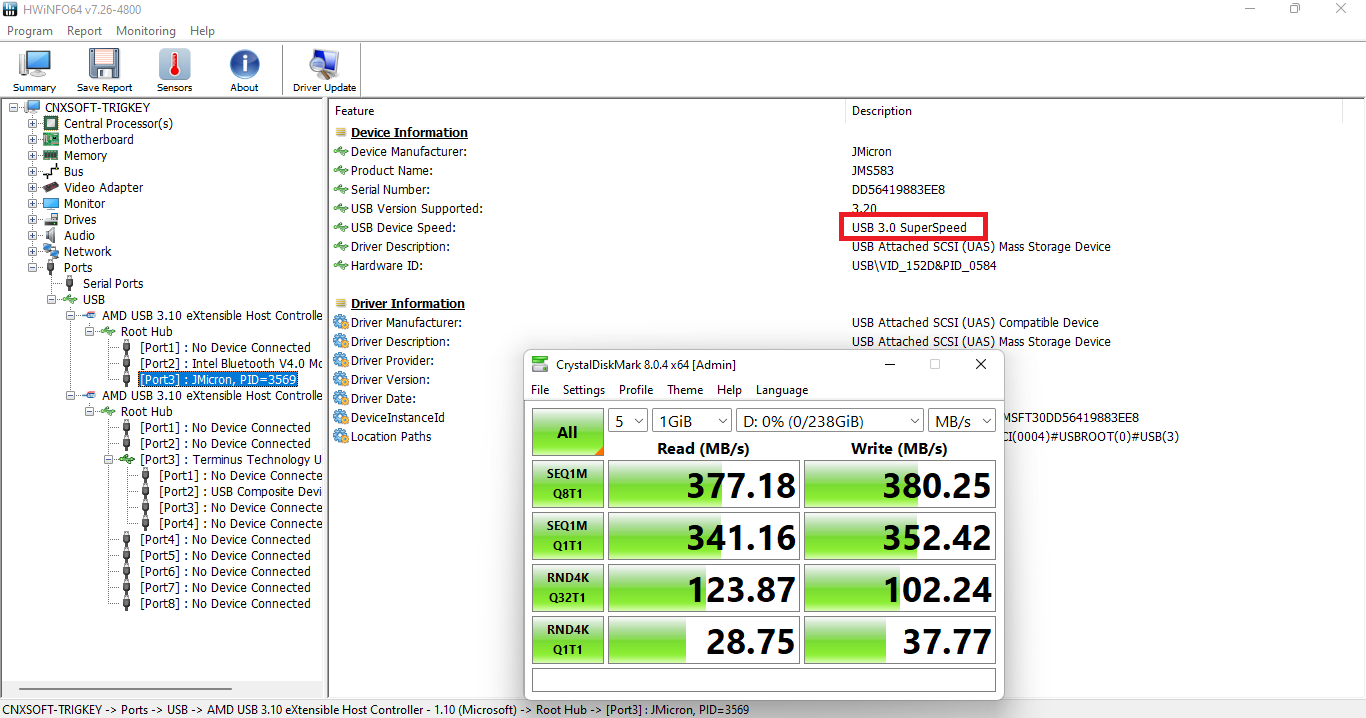1366x718 pixels.
Task: Run the SEQ1M Q8T1 test
Action: [568, 485]
